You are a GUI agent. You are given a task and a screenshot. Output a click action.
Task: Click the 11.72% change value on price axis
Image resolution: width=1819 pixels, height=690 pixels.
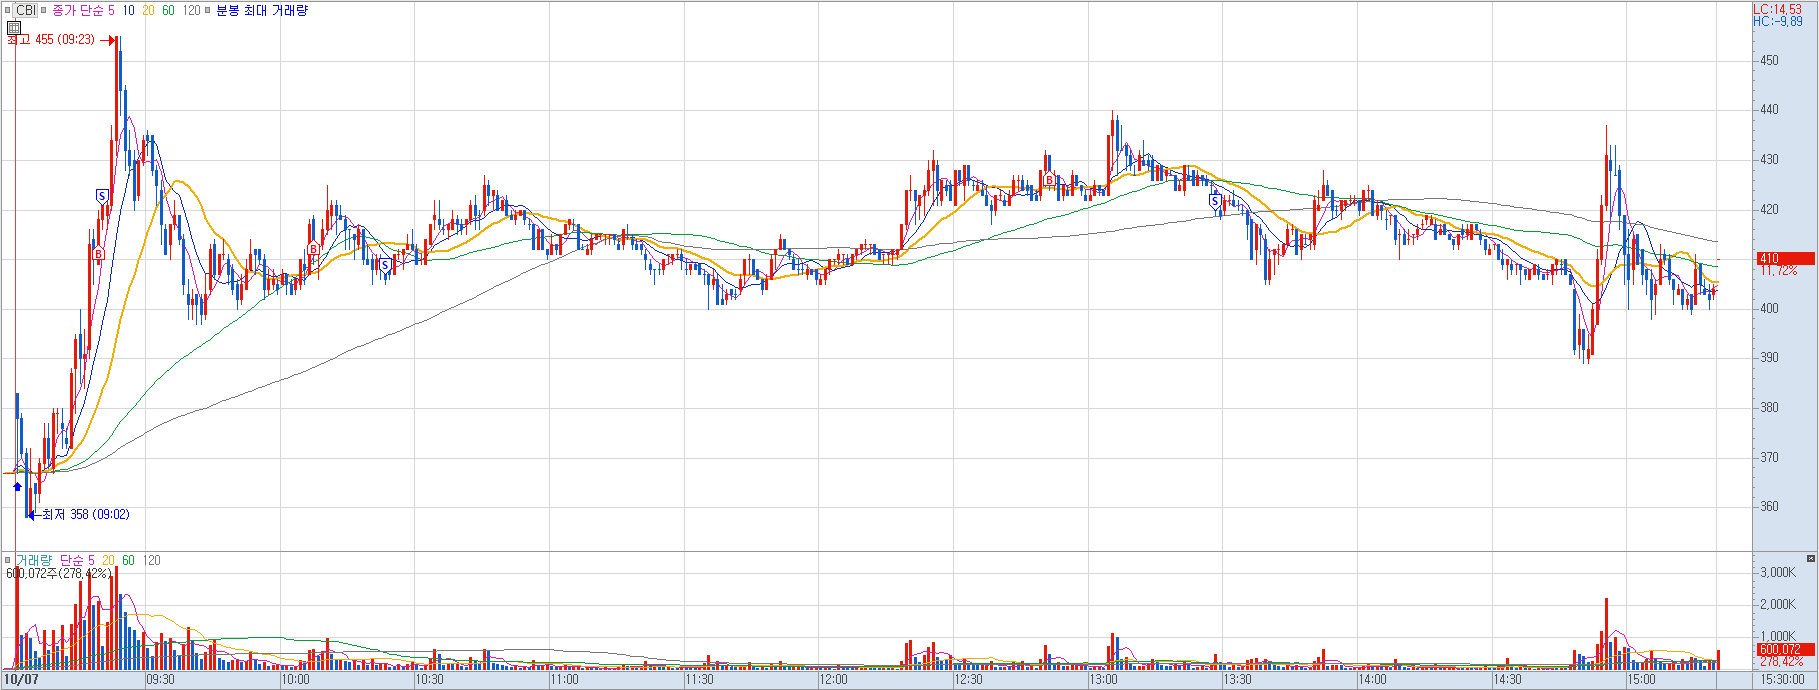click(1779, 271)
